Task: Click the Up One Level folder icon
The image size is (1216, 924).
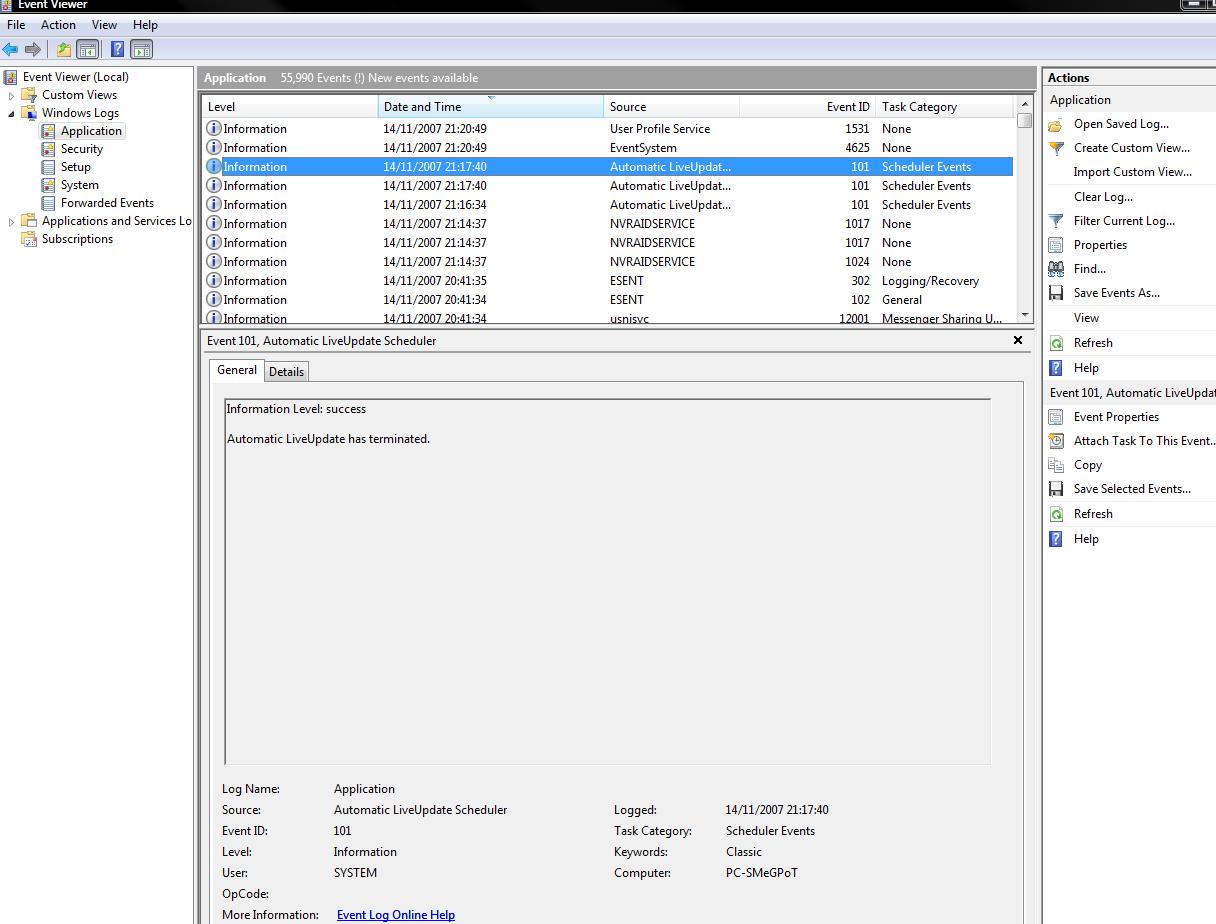Action: click(x=64, y=49)
